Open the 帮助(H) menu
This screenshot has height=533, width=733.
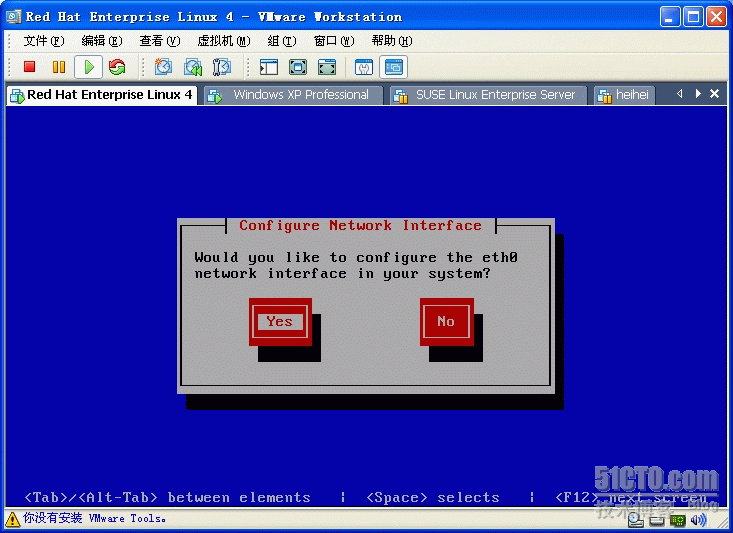(x=392, y=41)
